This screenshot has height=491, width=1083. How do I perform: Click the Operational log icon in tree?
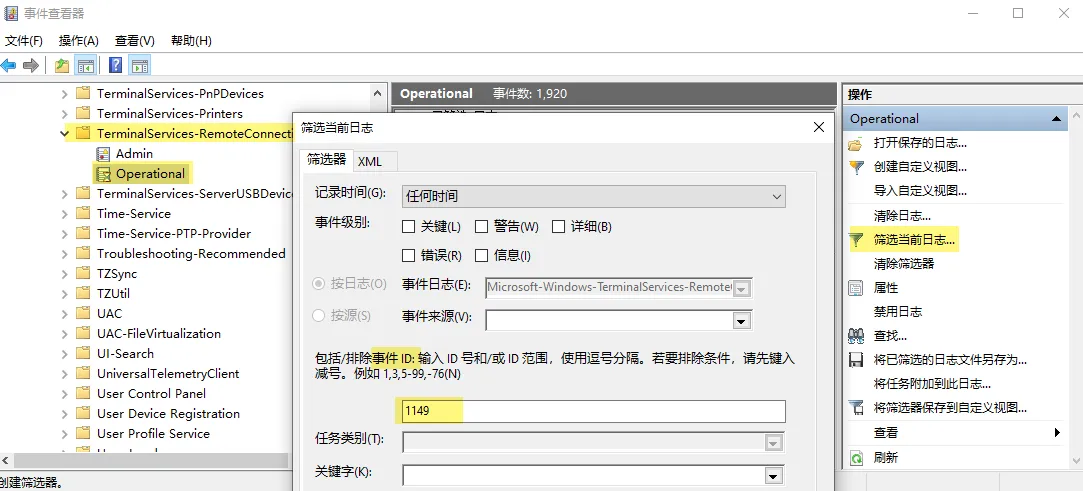point(103,174)
